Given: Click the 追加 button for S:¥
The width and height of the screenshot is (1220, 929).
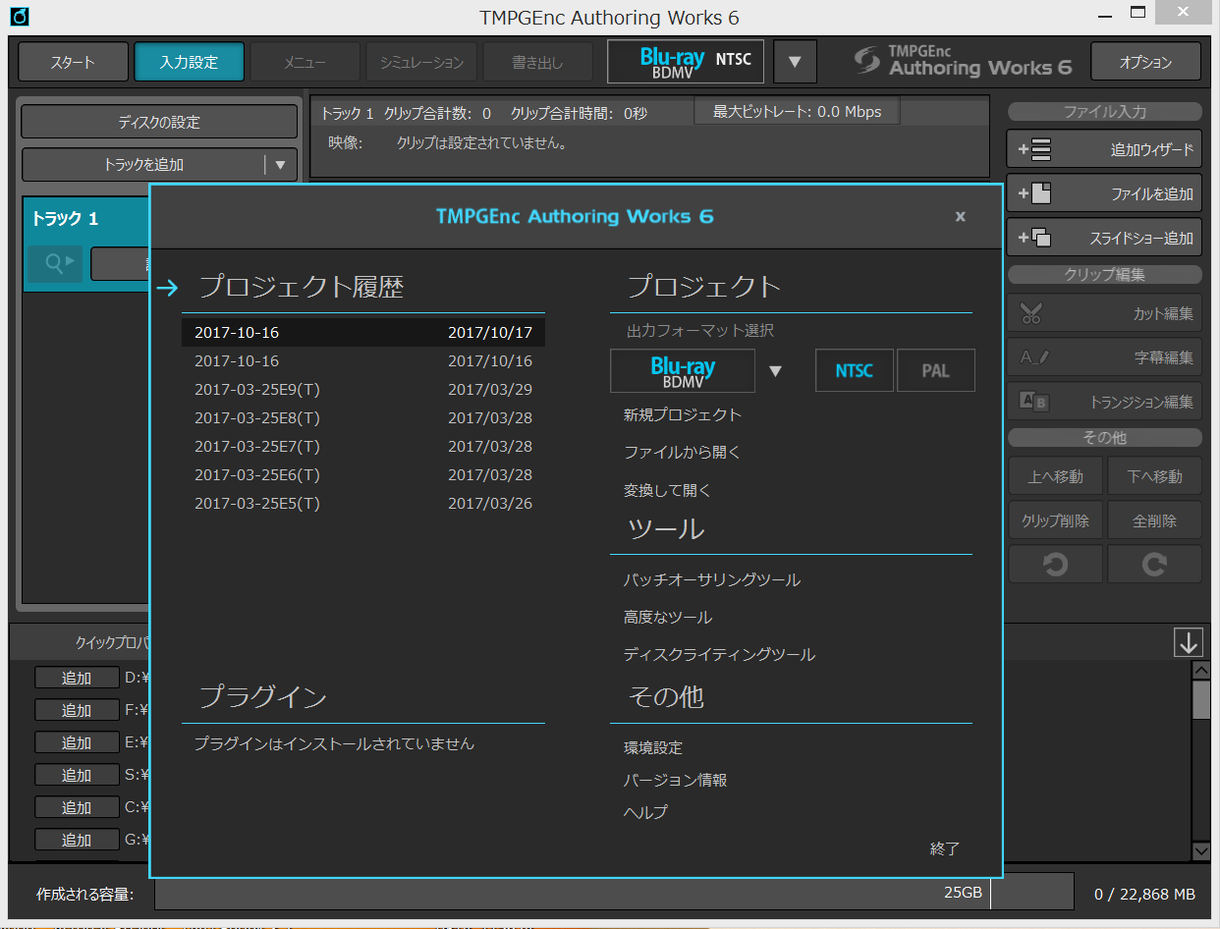Looking at the screenshot, I should coord(77,775).
